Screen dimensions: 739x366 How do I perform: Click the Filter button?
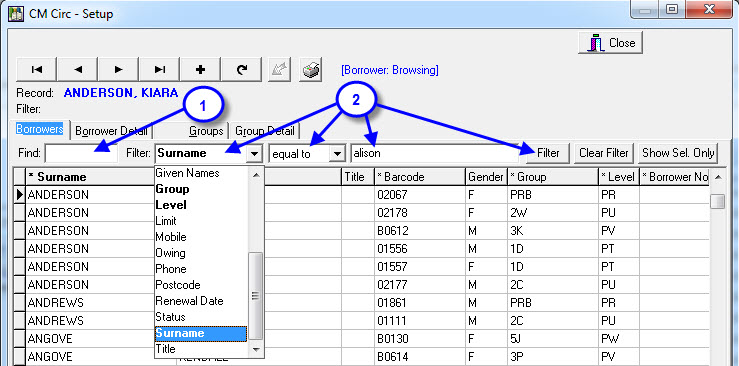(x=548, y=153)
